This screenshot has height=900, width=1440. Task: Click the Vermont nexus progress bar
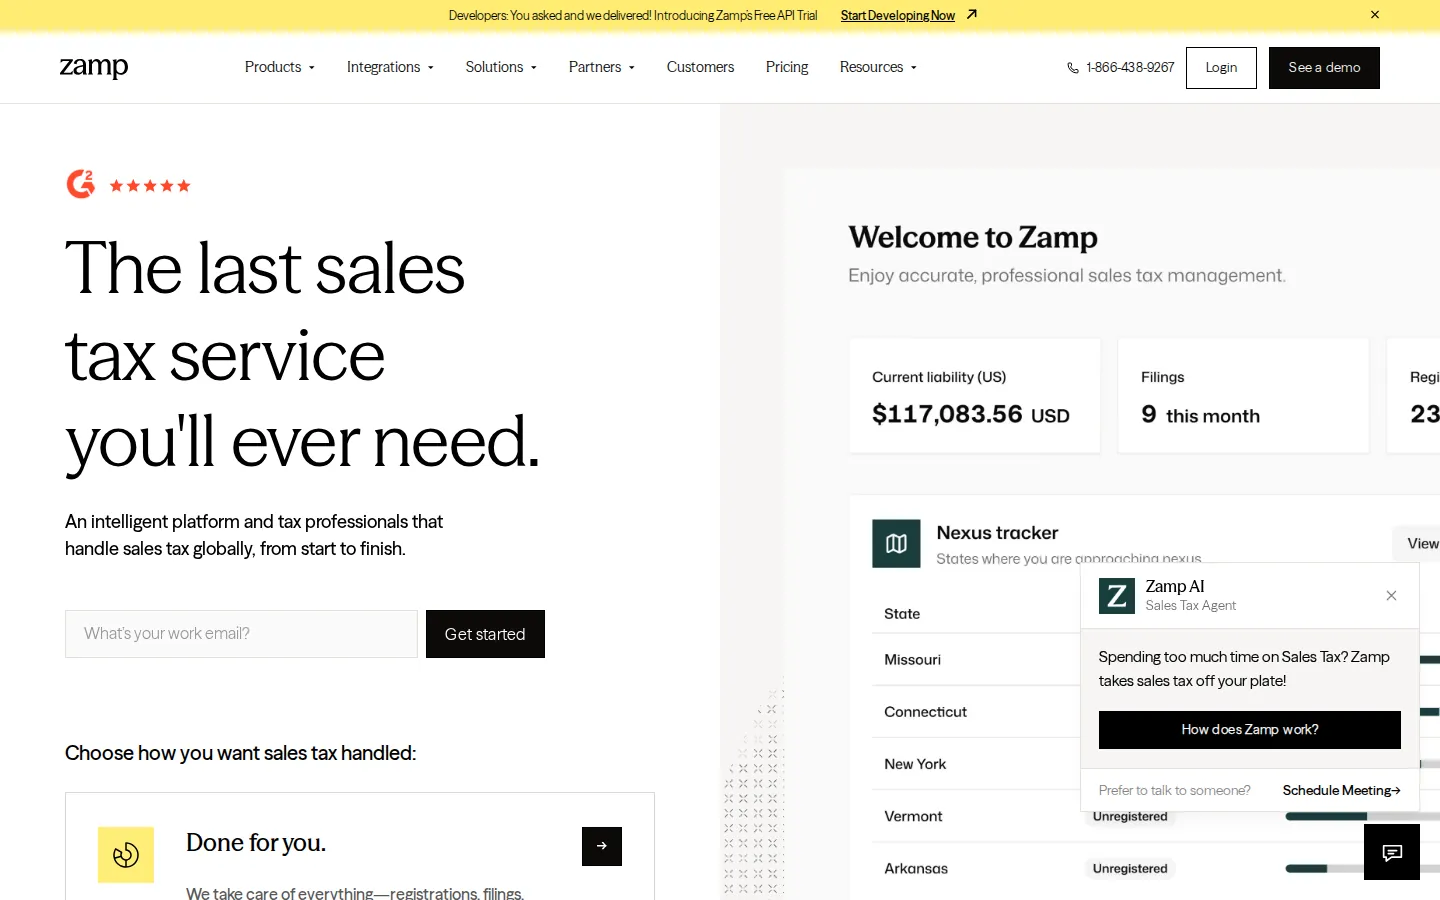[1363, 816]
